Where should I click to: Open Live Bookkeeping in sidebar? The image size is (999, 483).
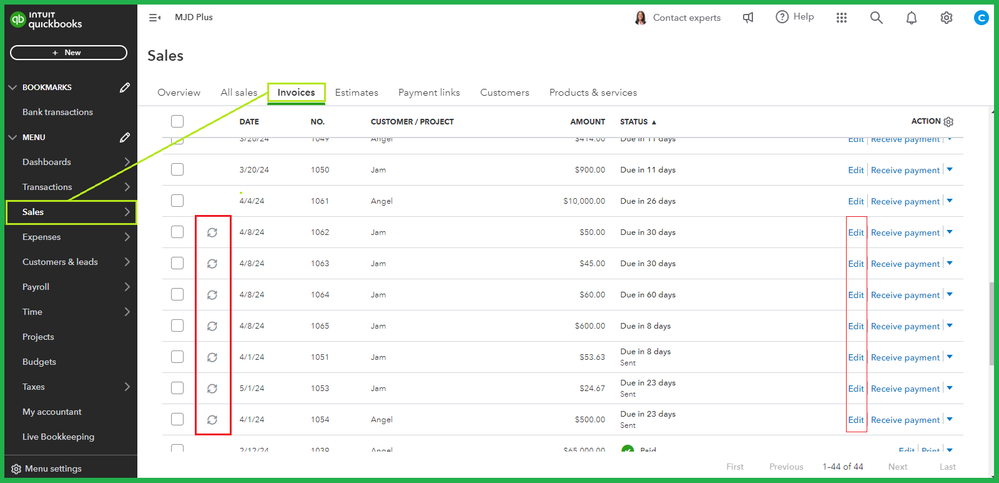[x=58, y=437]
